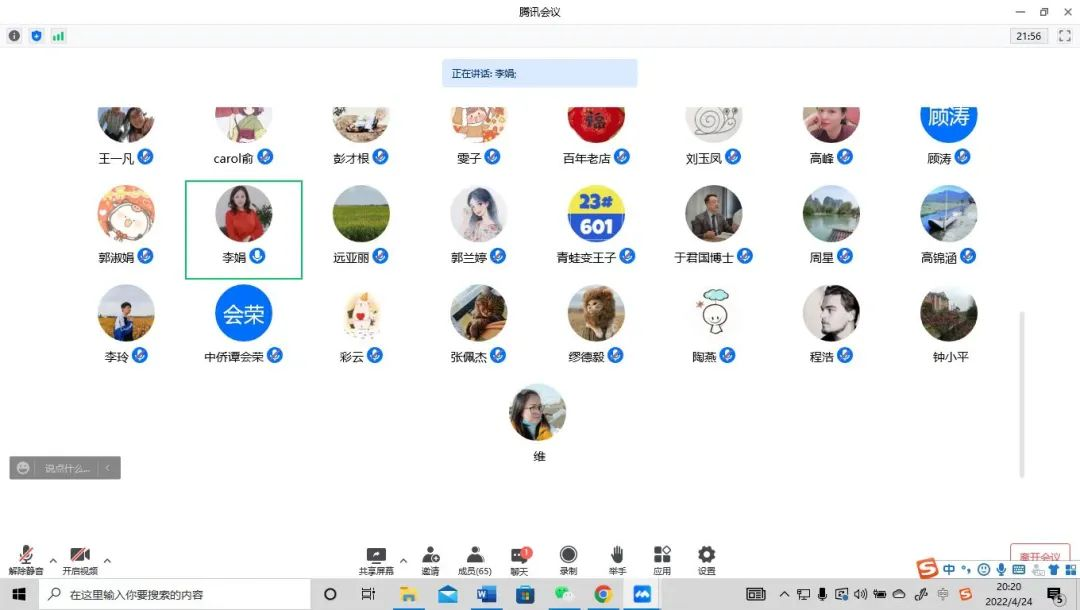Open the 成员(65) members list
This screenshot has width=1080, height=610.
pos(475,557)
